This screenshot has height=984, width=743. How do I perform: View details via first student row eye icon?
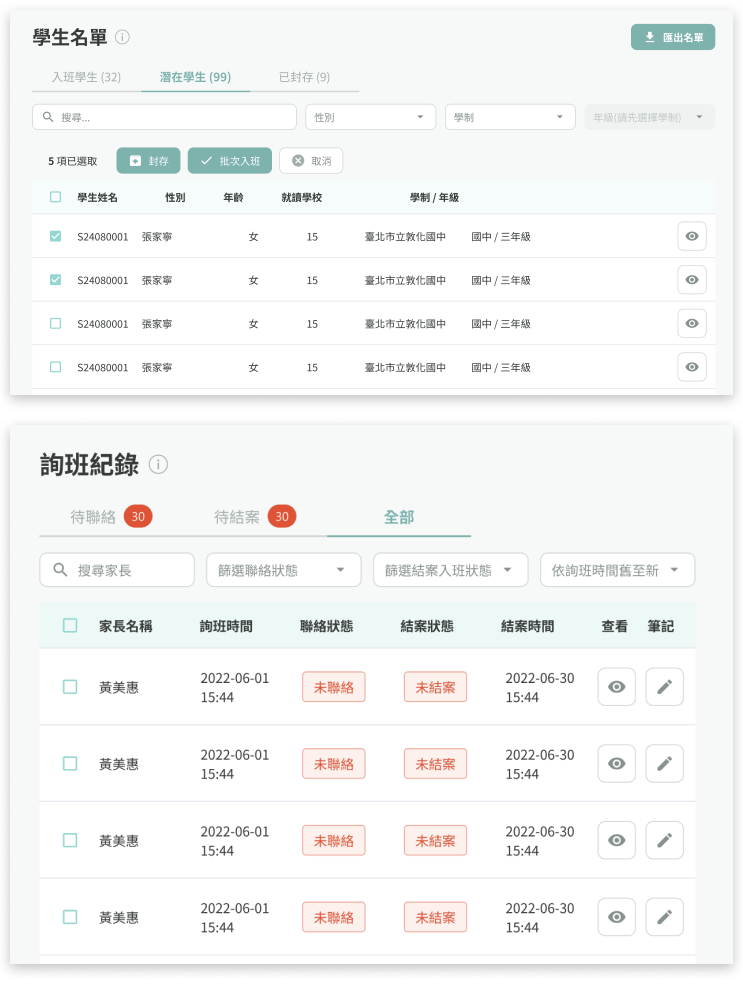[692, 236]
